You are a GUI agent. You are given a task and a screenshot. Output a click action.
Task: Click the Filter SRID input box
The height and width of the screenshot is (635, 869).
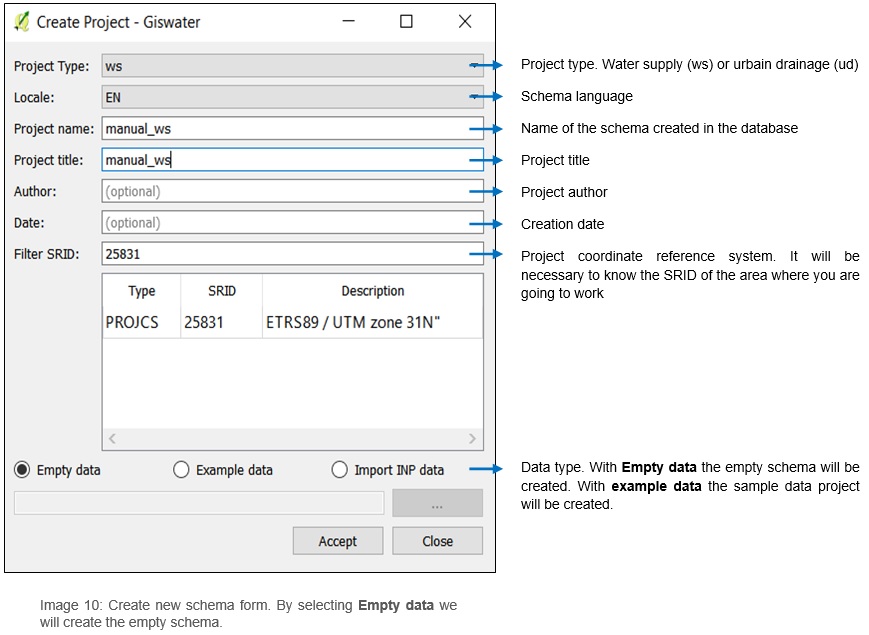pos(292,254)
